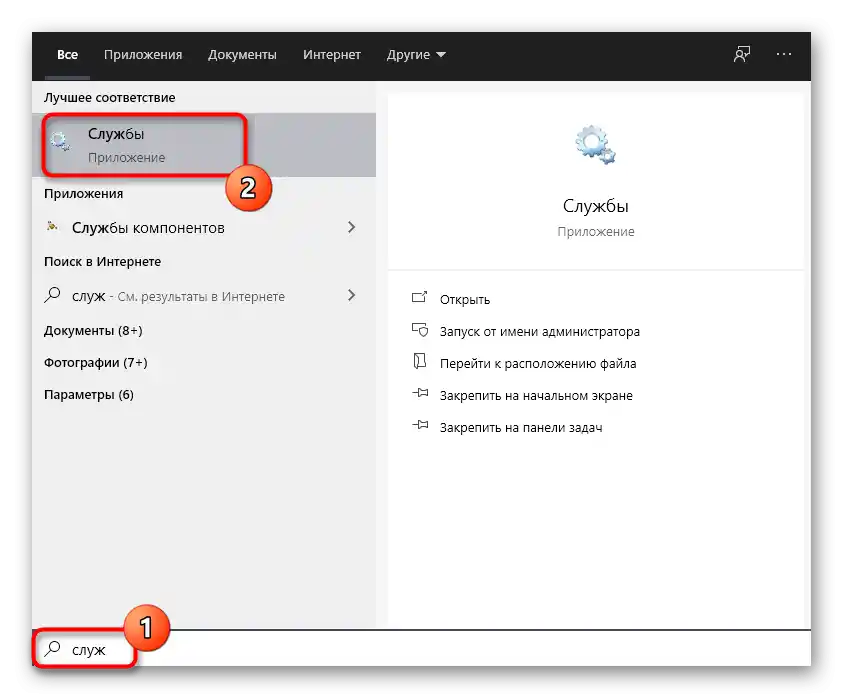Expand Службы компонентов result arrow
Viewport: 843px width, 698px height.
[x=351, y=227]
